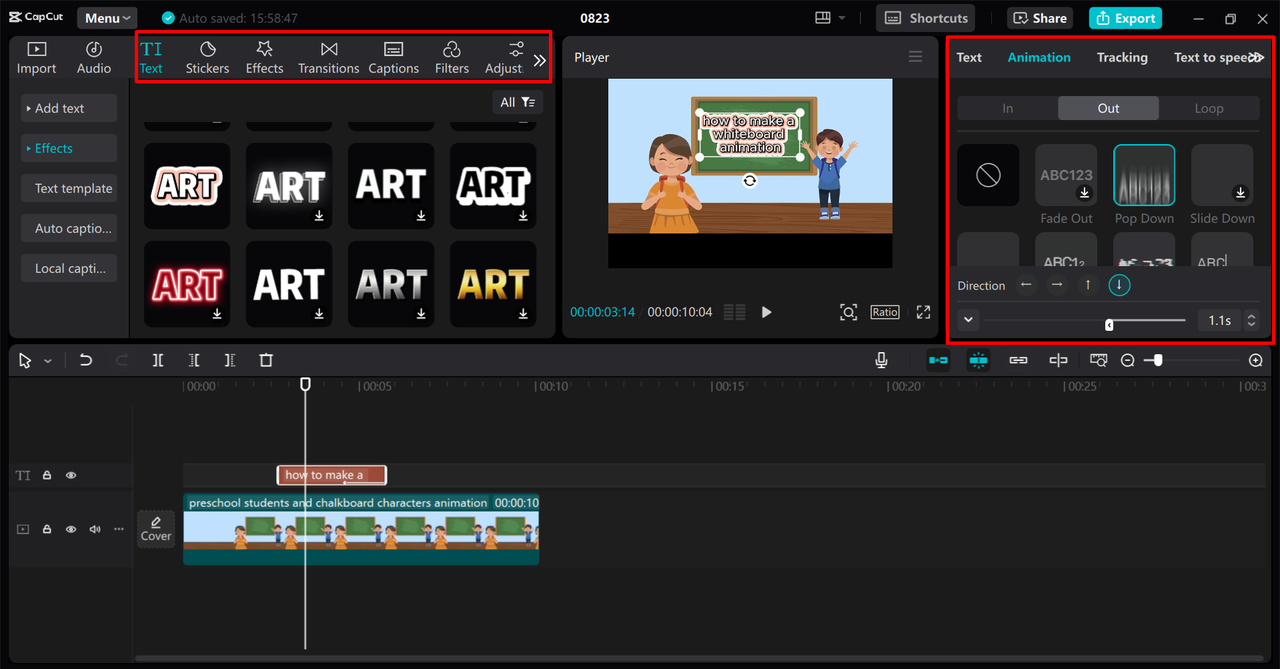Open the Stickers panel
The width and height of the screenshot is (1280, 669).
pyautogui.click(x=207, y=58)
